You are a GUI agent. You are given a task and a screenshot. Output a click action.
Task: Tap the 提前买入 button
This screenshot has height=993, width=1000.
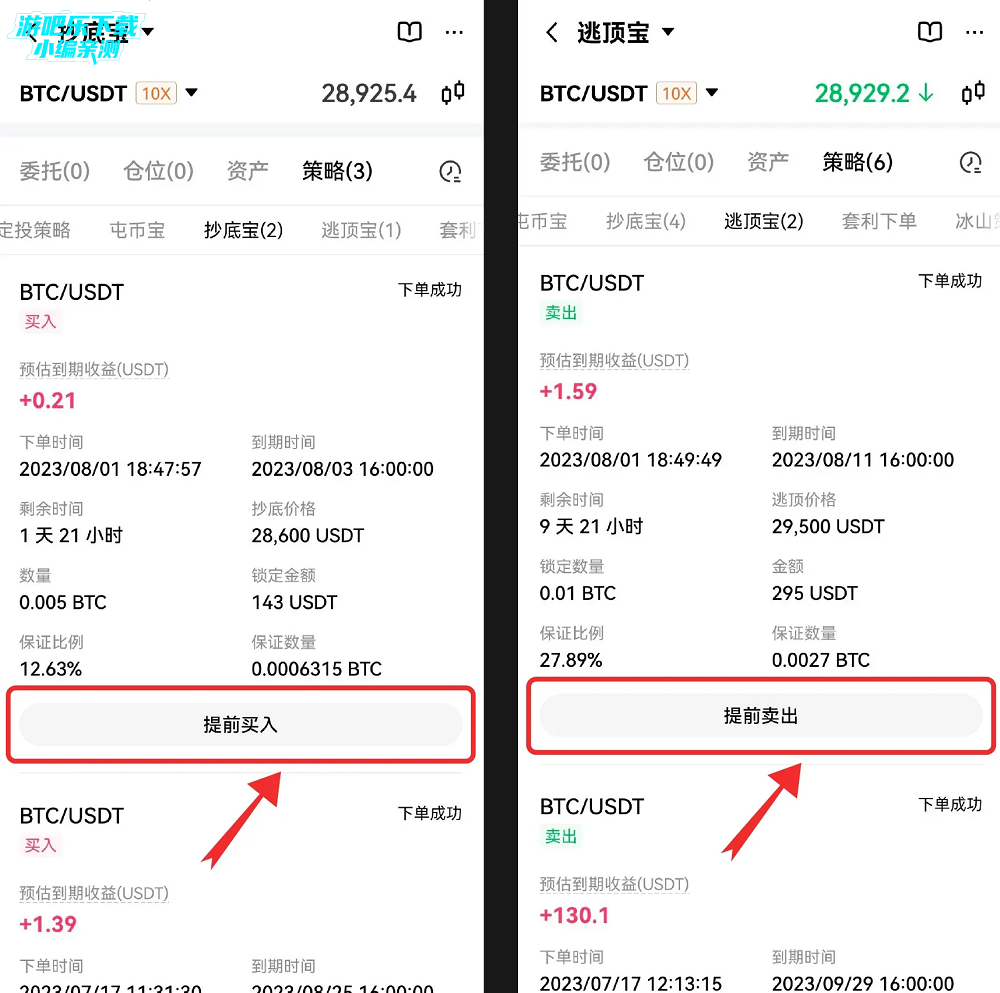pos(240,725)
